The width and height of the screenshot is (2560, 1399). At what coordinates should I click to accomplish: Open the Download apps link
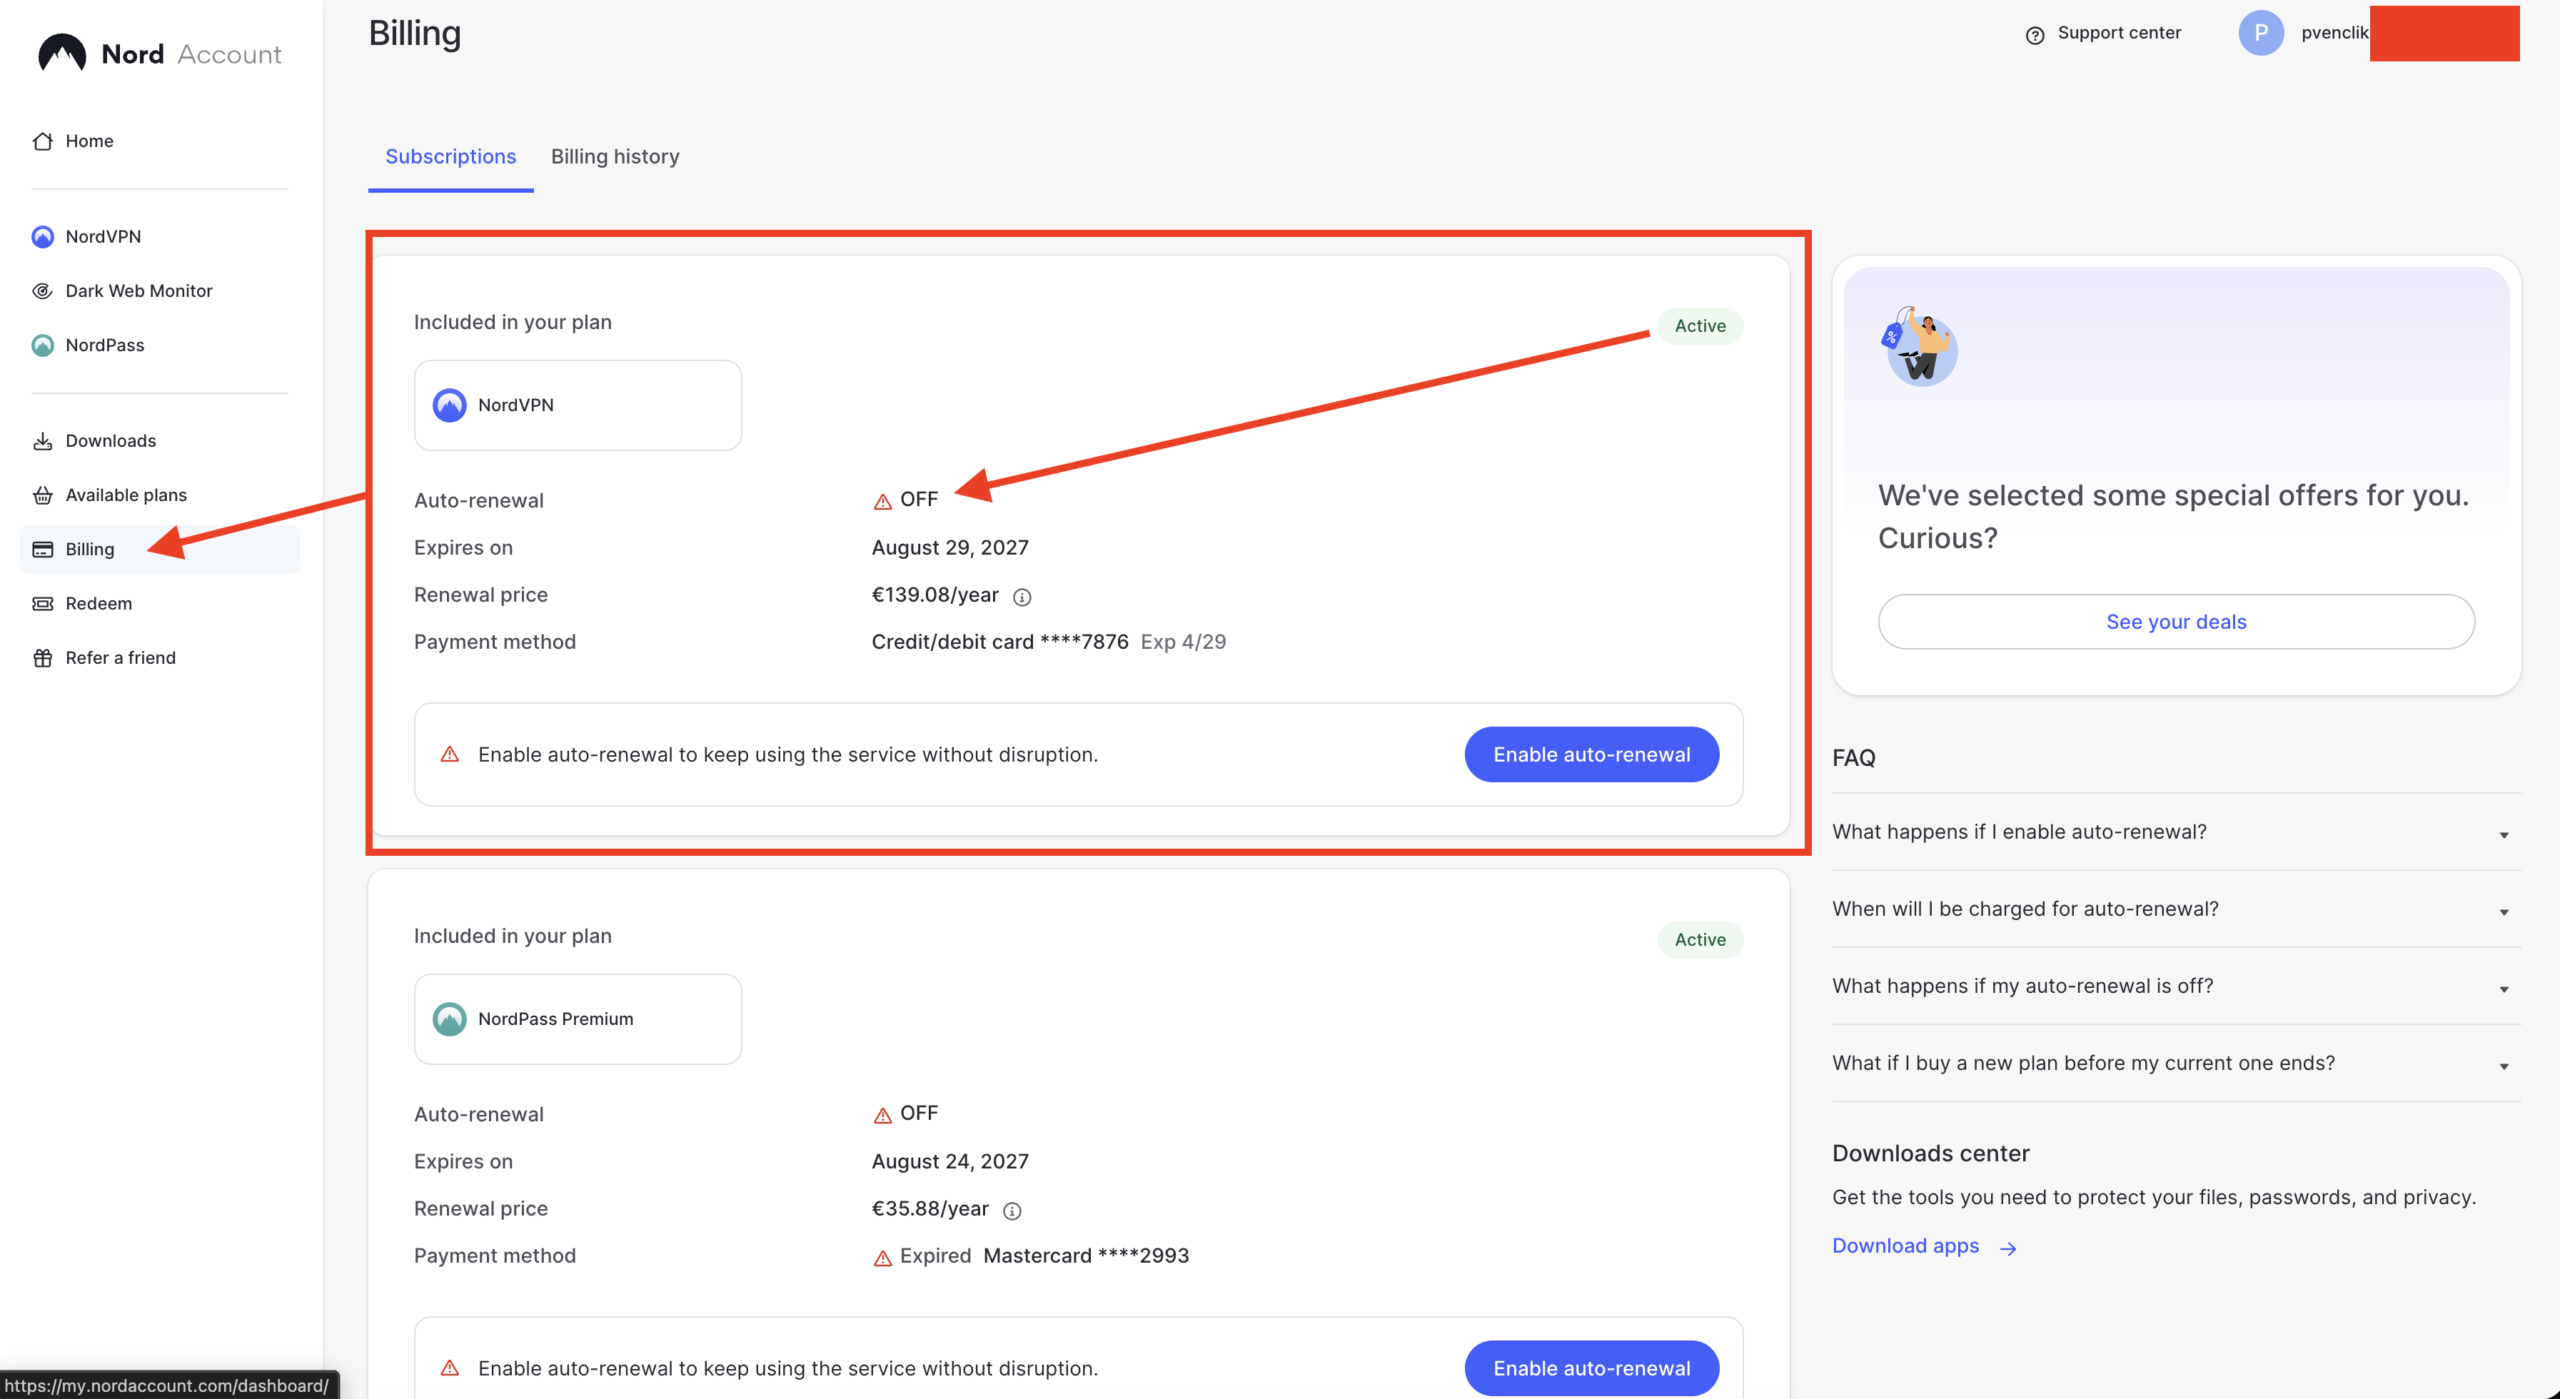[1905, 1246]
